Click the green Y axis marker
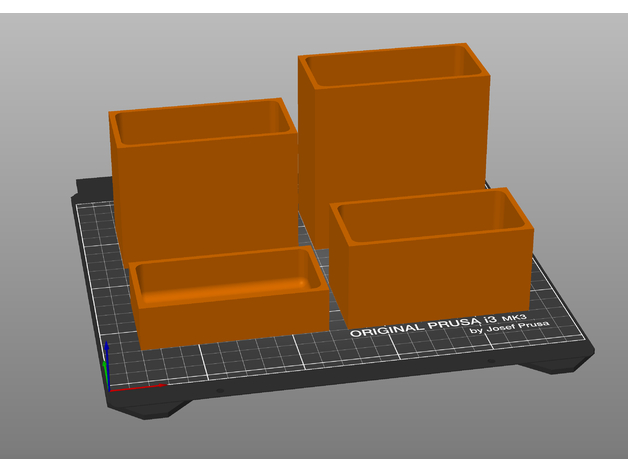628x472 pixels. 106,374
